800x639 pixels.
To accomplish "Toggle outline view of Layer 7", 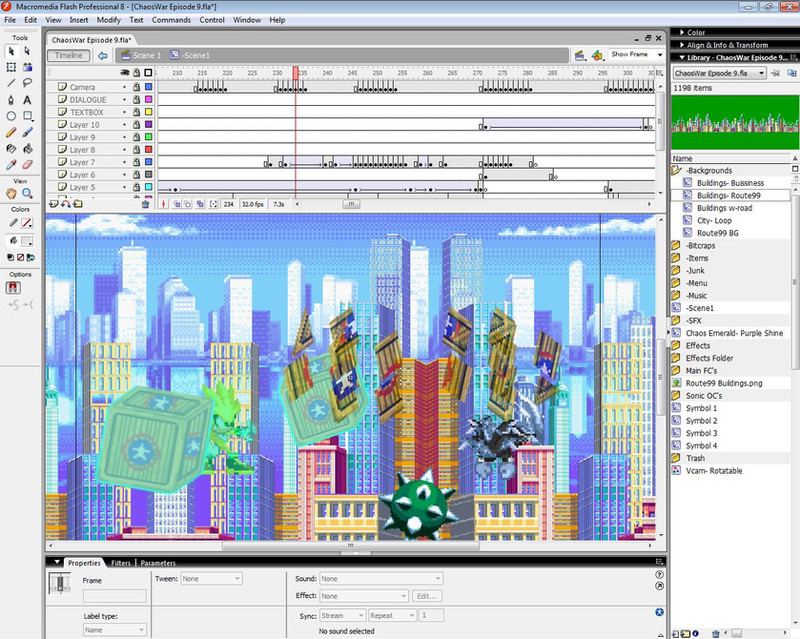I will point(148,162).
